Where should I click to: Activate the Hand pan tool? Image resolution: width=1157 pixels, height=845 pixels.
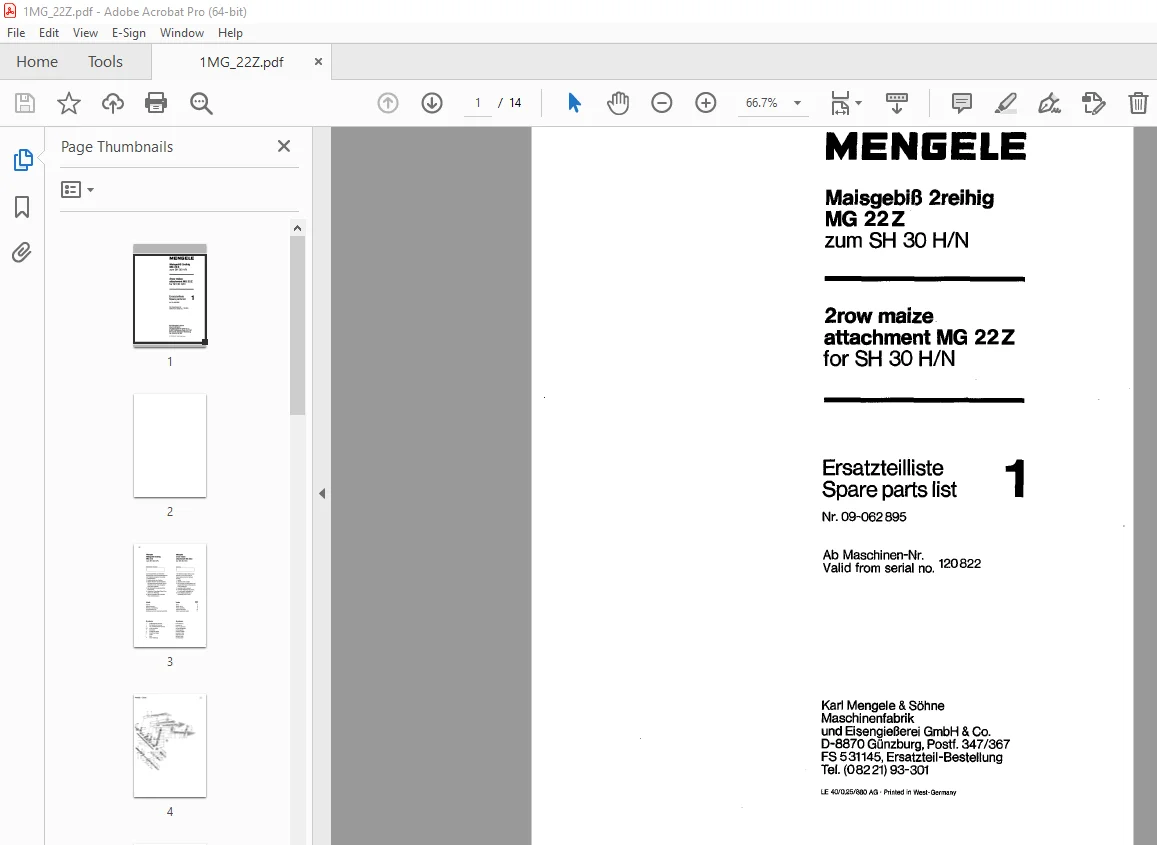(618, 103)
